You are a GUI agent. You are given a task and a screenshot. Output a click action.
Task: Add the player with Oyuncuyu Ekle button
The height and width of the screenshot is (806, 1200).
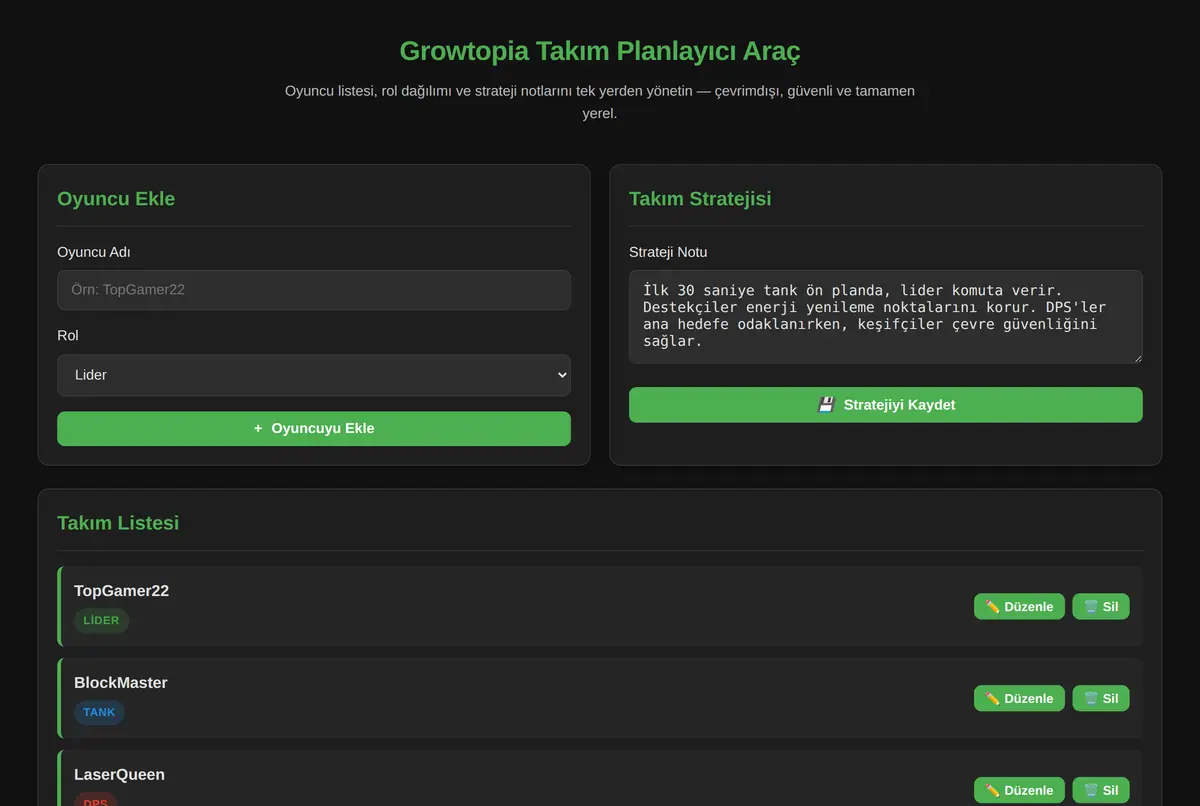[314, 429]
